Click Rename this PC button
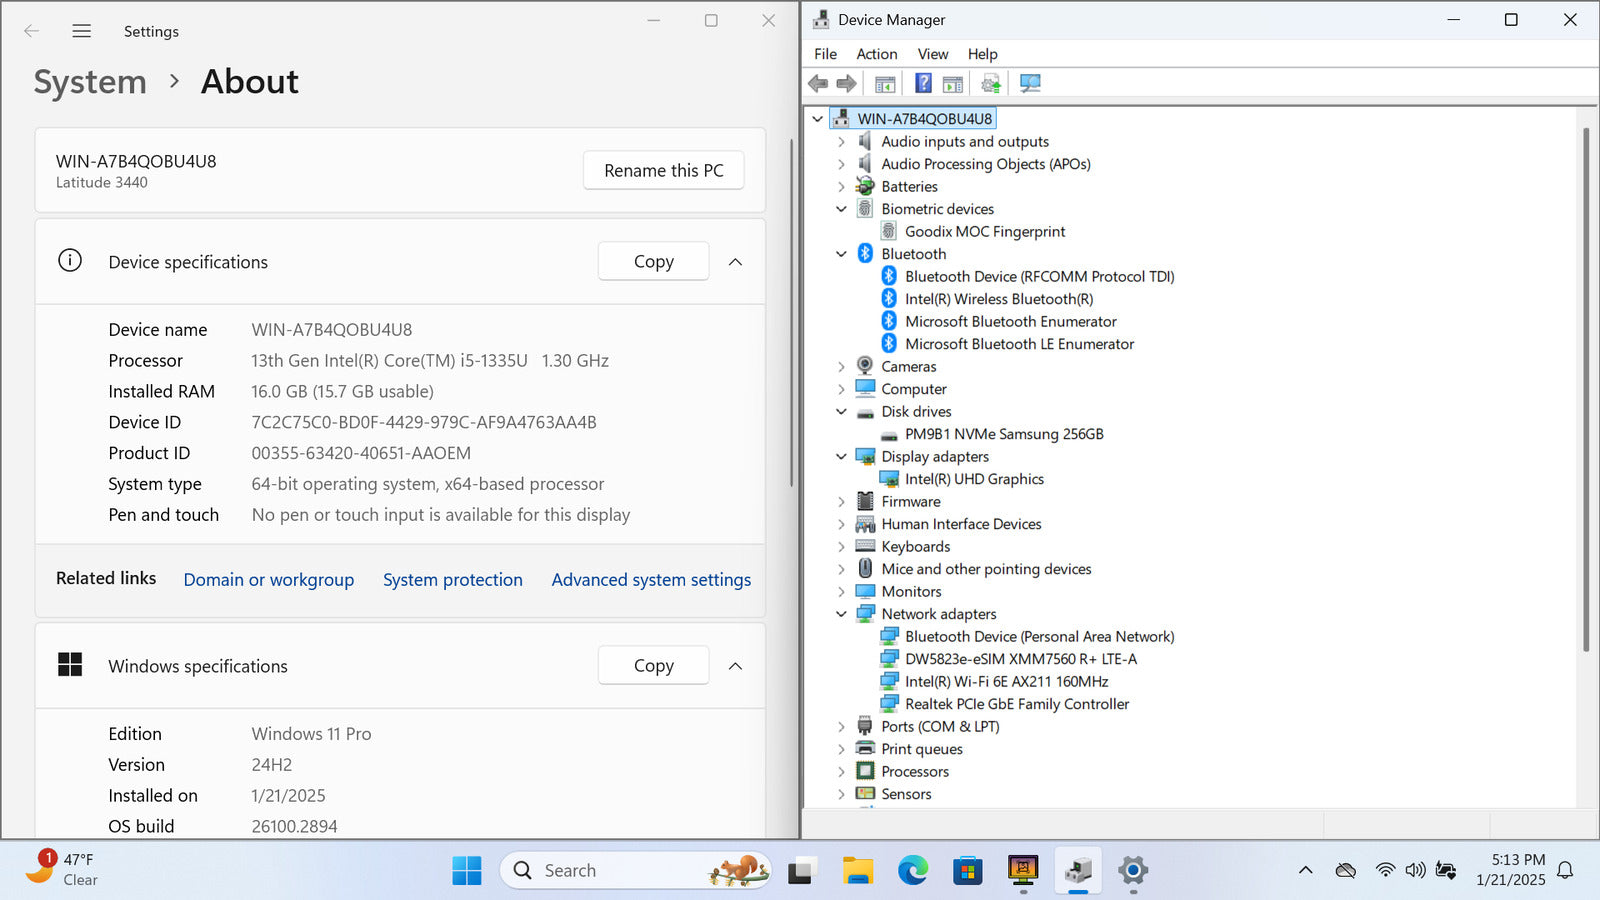The width and height of the screenshot is (1600, 900). click(x=664, y=171)
